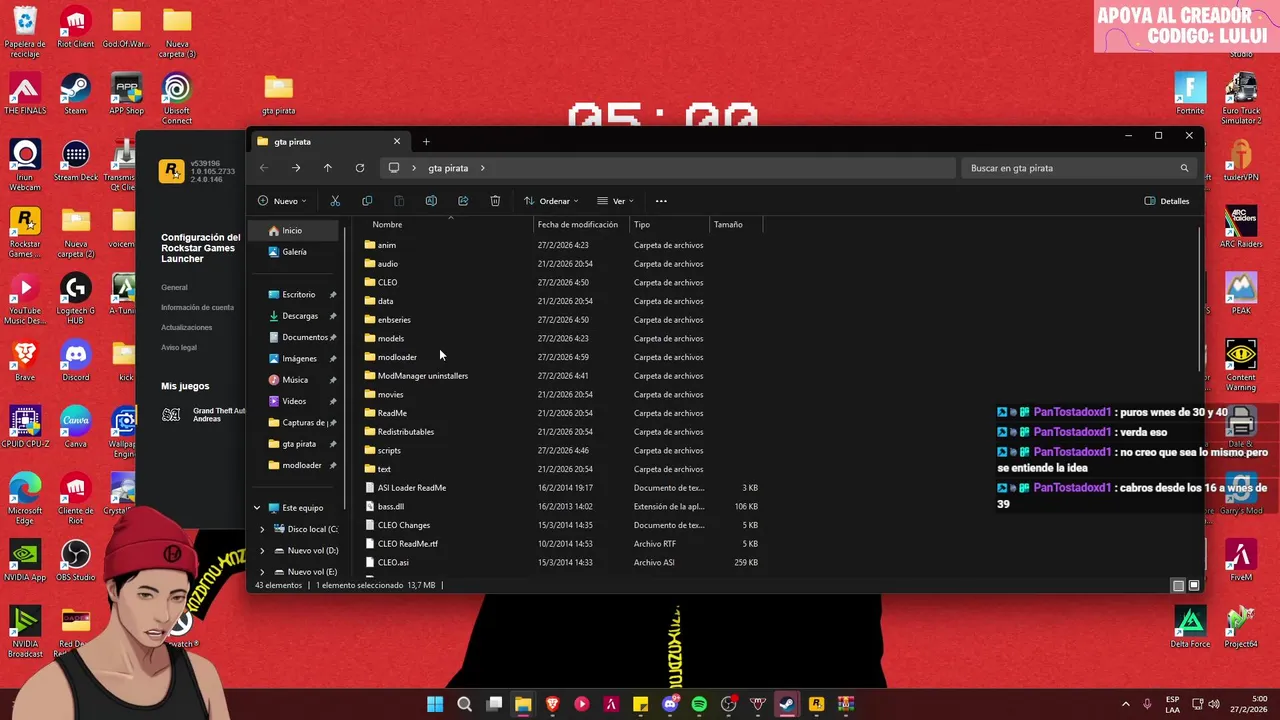This screenshot has height=720, width=1280.
Task: Open the Nuevo dropdown
Action: pyautogui.click(x=282, y=201)
